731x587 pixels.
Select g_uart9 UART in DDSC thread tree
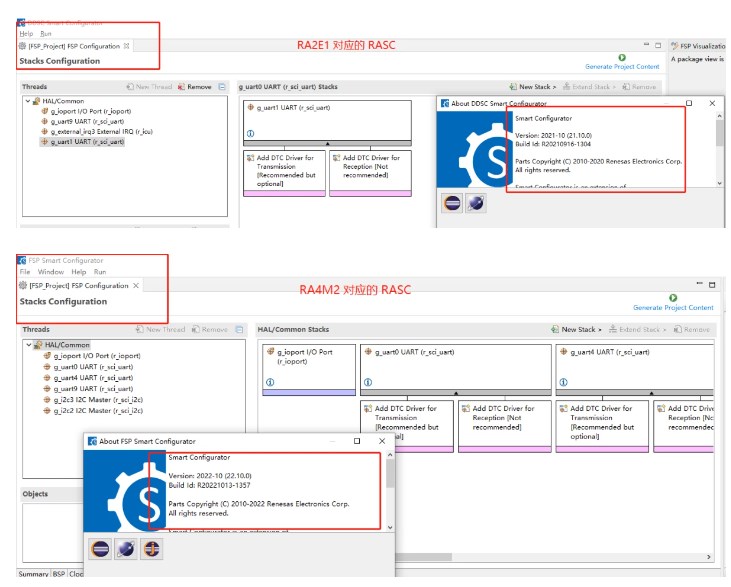[83, 121]
